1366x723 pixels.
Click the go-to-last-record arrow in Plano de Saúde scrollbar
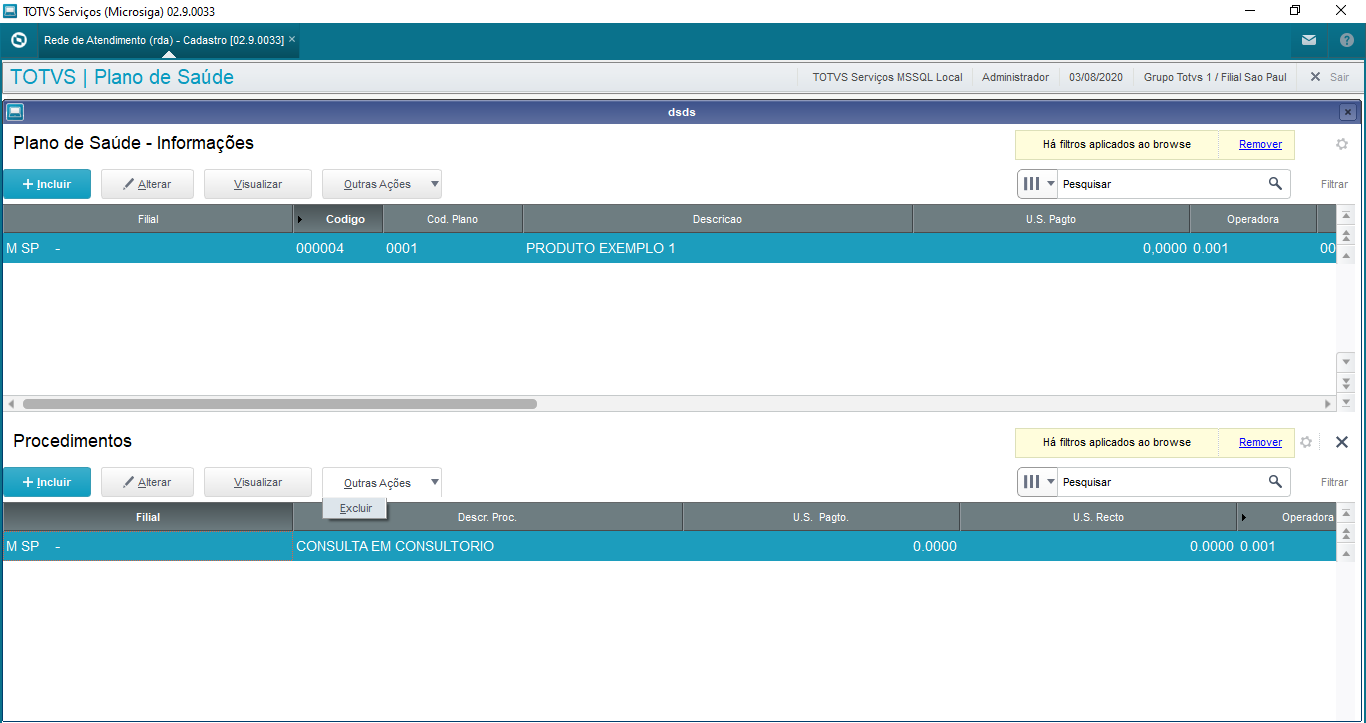click(1346, 401)
